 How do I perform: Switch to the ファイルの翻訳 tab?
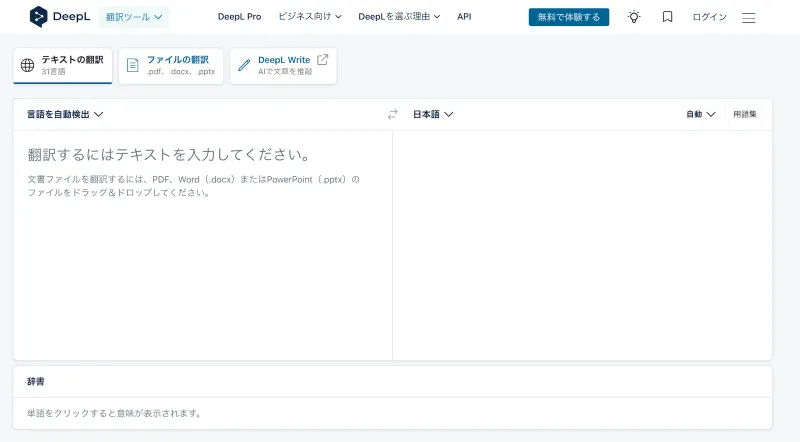click(x=171, y=66)
